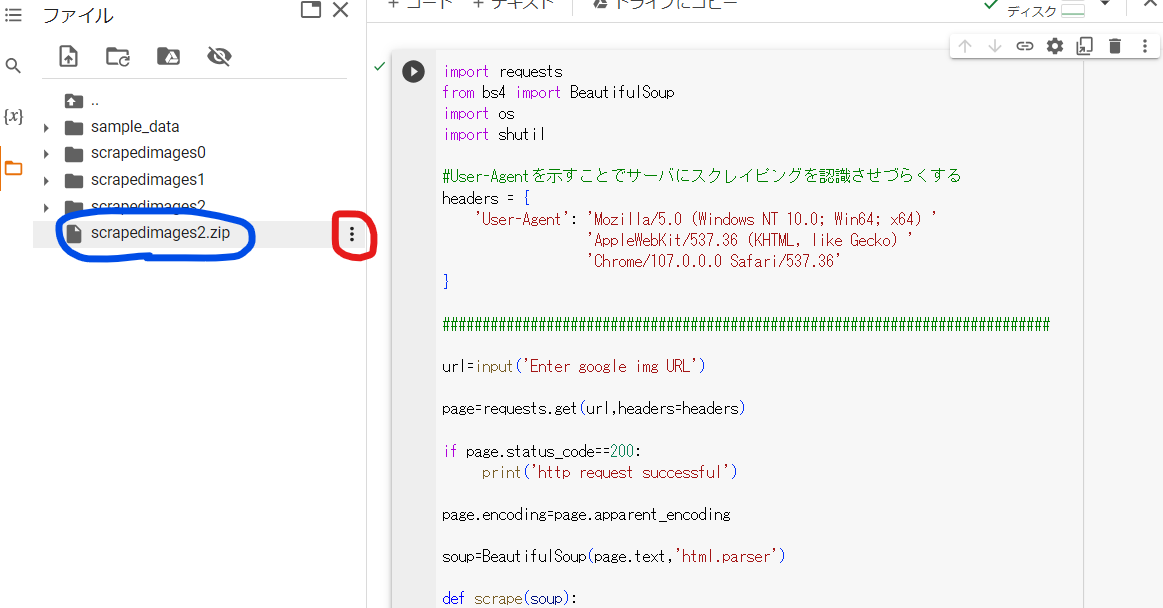Run the code cell
The height and width of the screenshot is (608, 1163).
(413, 72)
